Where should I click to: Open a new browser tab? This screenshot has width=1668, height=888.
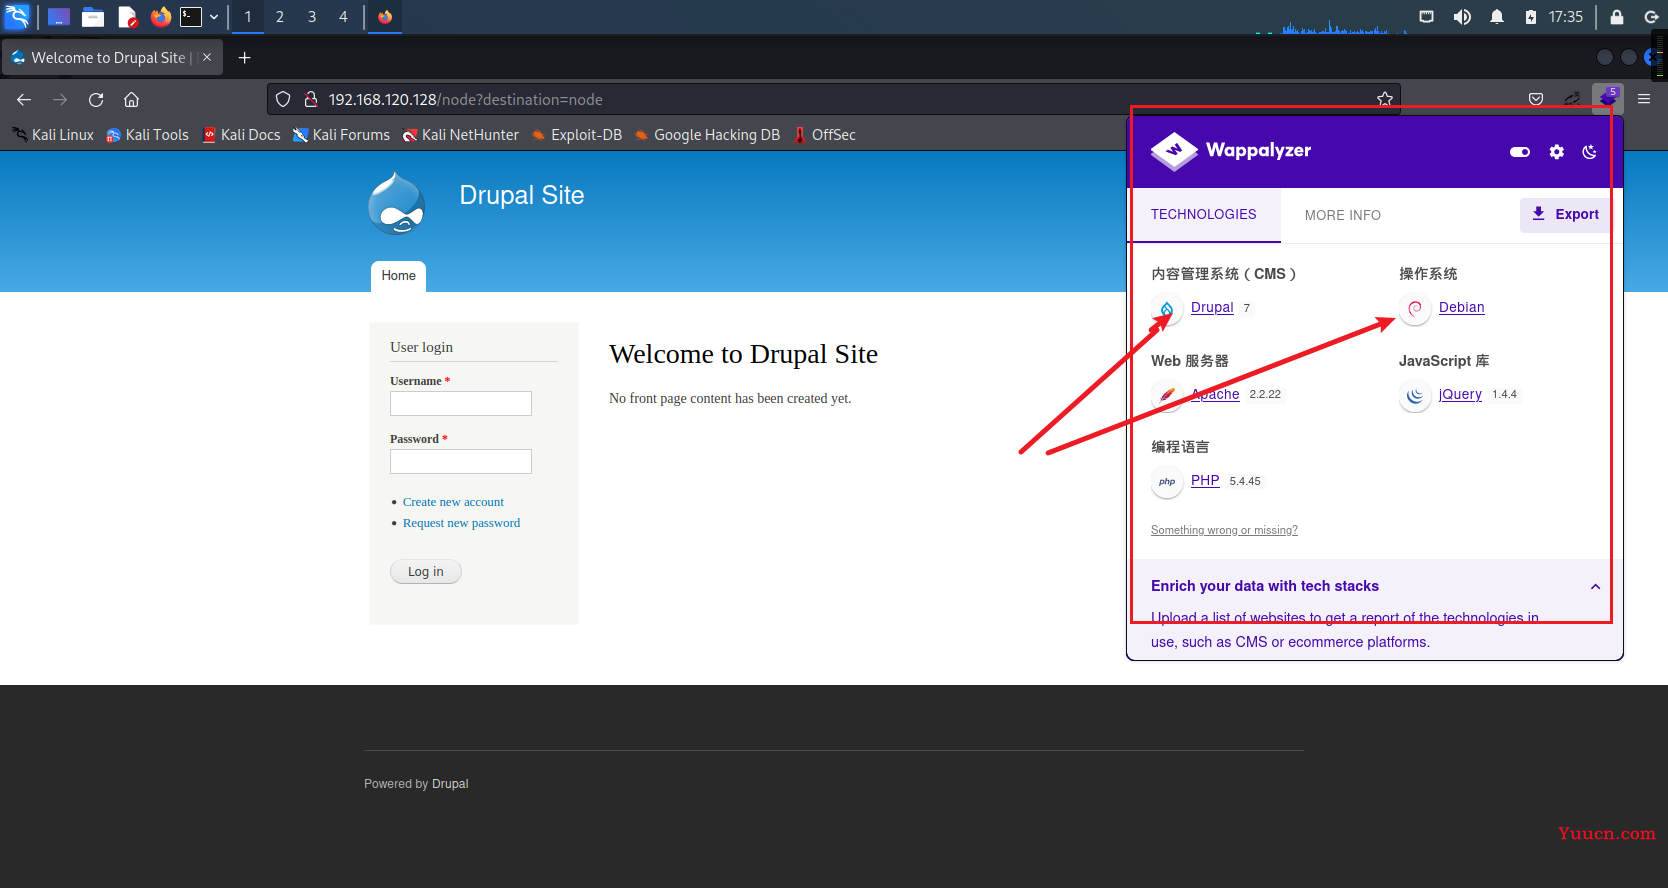[244, 58]
